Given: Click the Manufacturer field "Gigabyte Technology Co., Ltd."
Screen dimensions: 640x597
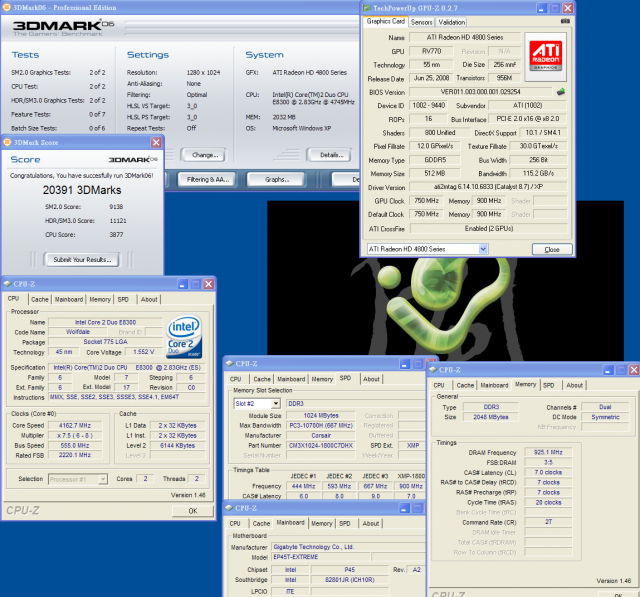Looking at the screenshot, I should pyautogui.click(x=348, y=547).
